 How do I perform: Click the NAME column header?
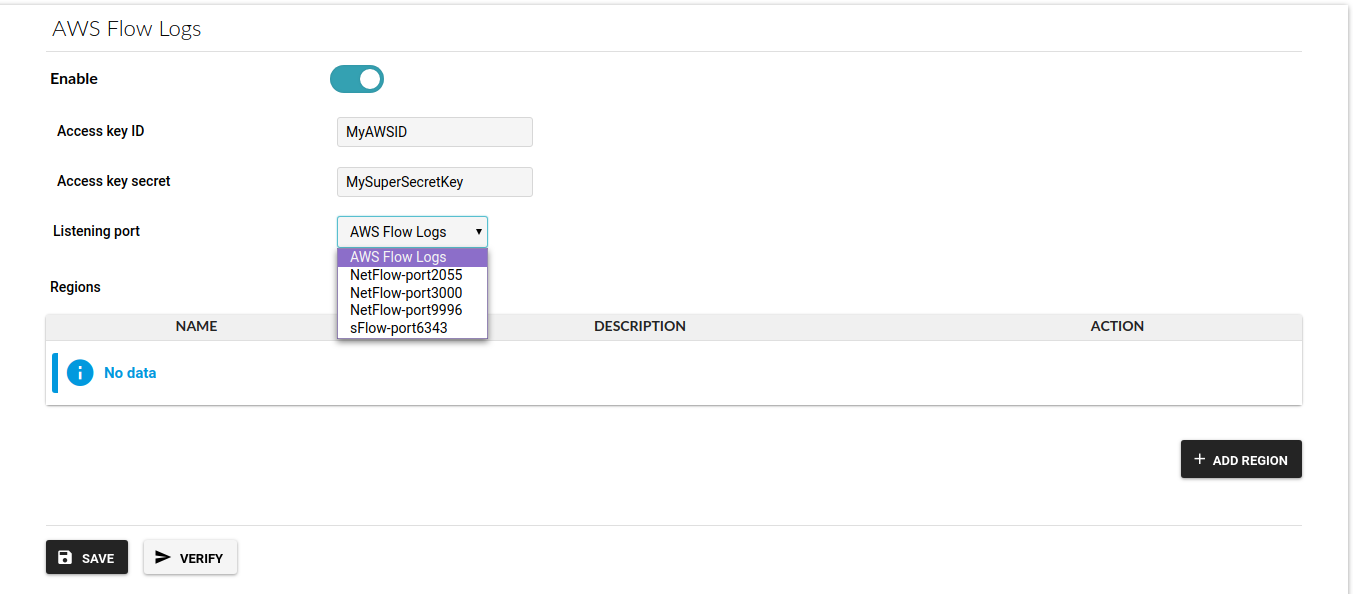[x=196, y=326]
